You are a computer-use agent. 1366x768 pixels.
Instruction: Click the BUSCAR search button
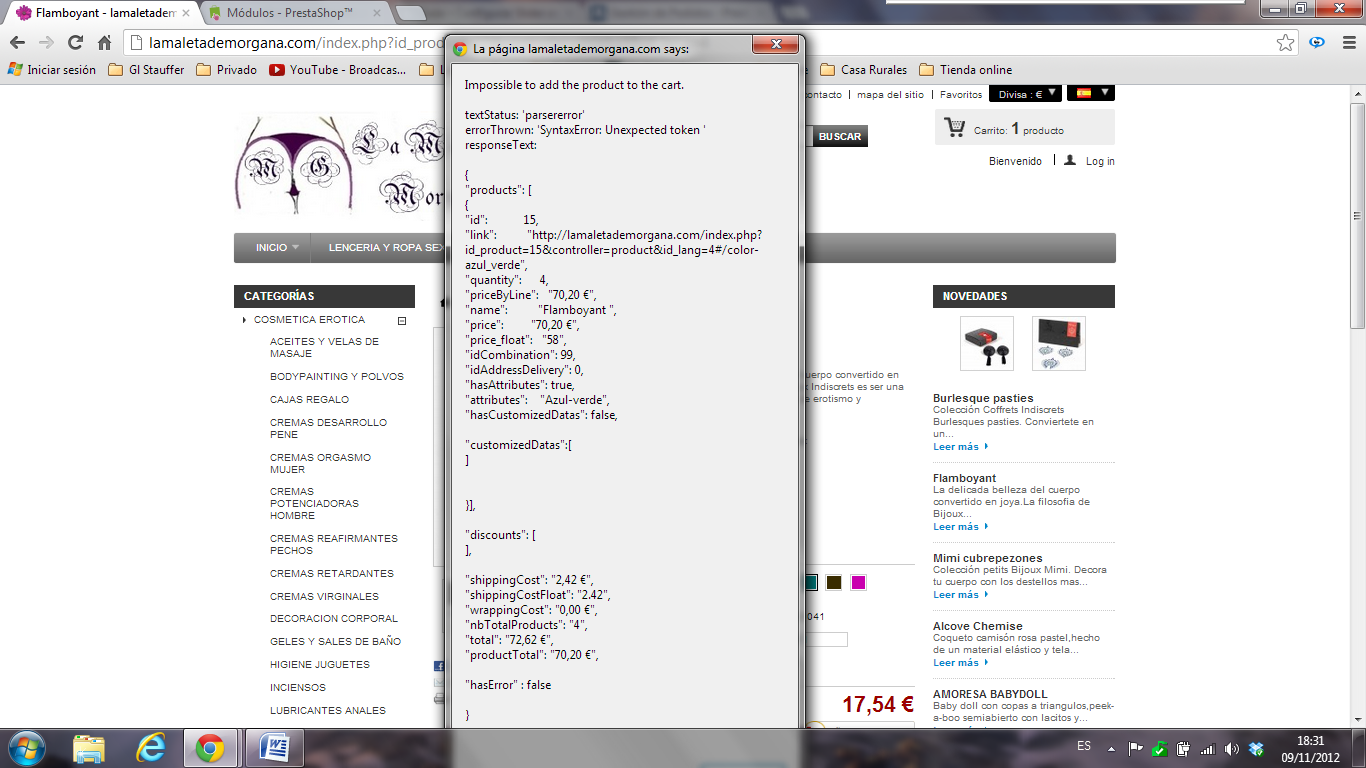(x=839, y=137)
